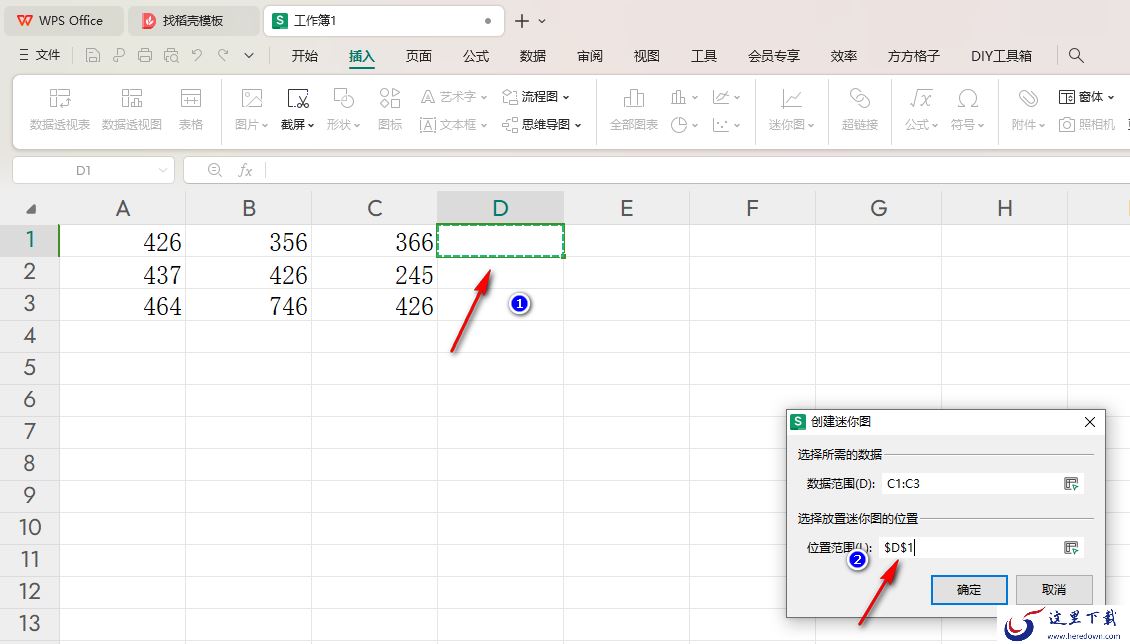Screen dimensions: 1130x644
Task: Click the Print Preview icon
Action: coord(171,55)
